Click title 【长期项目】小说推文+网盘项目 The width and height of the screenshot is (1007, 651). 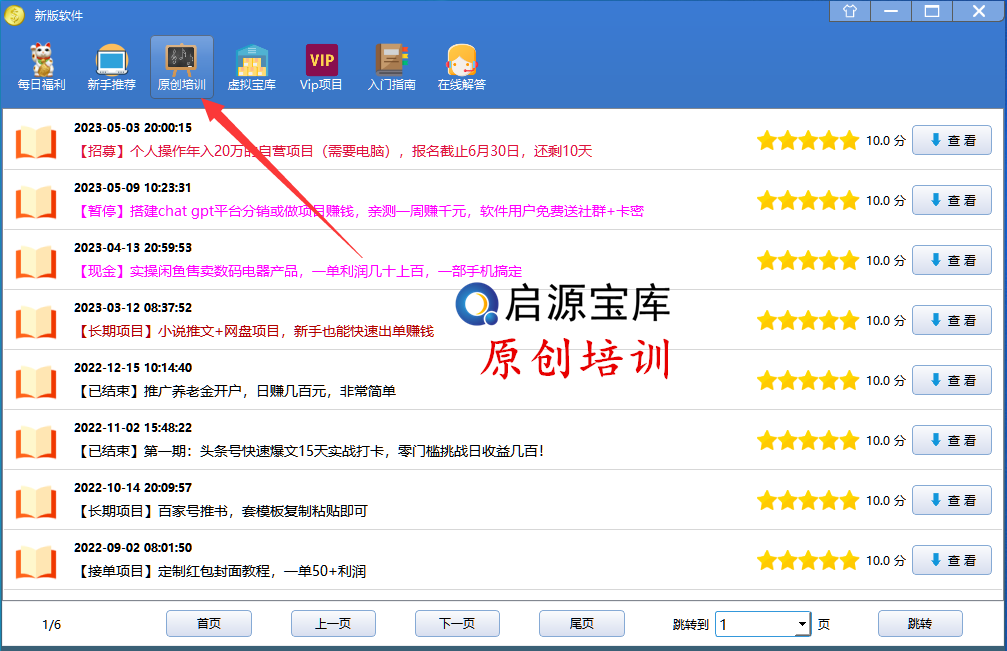tap(254, 331)
